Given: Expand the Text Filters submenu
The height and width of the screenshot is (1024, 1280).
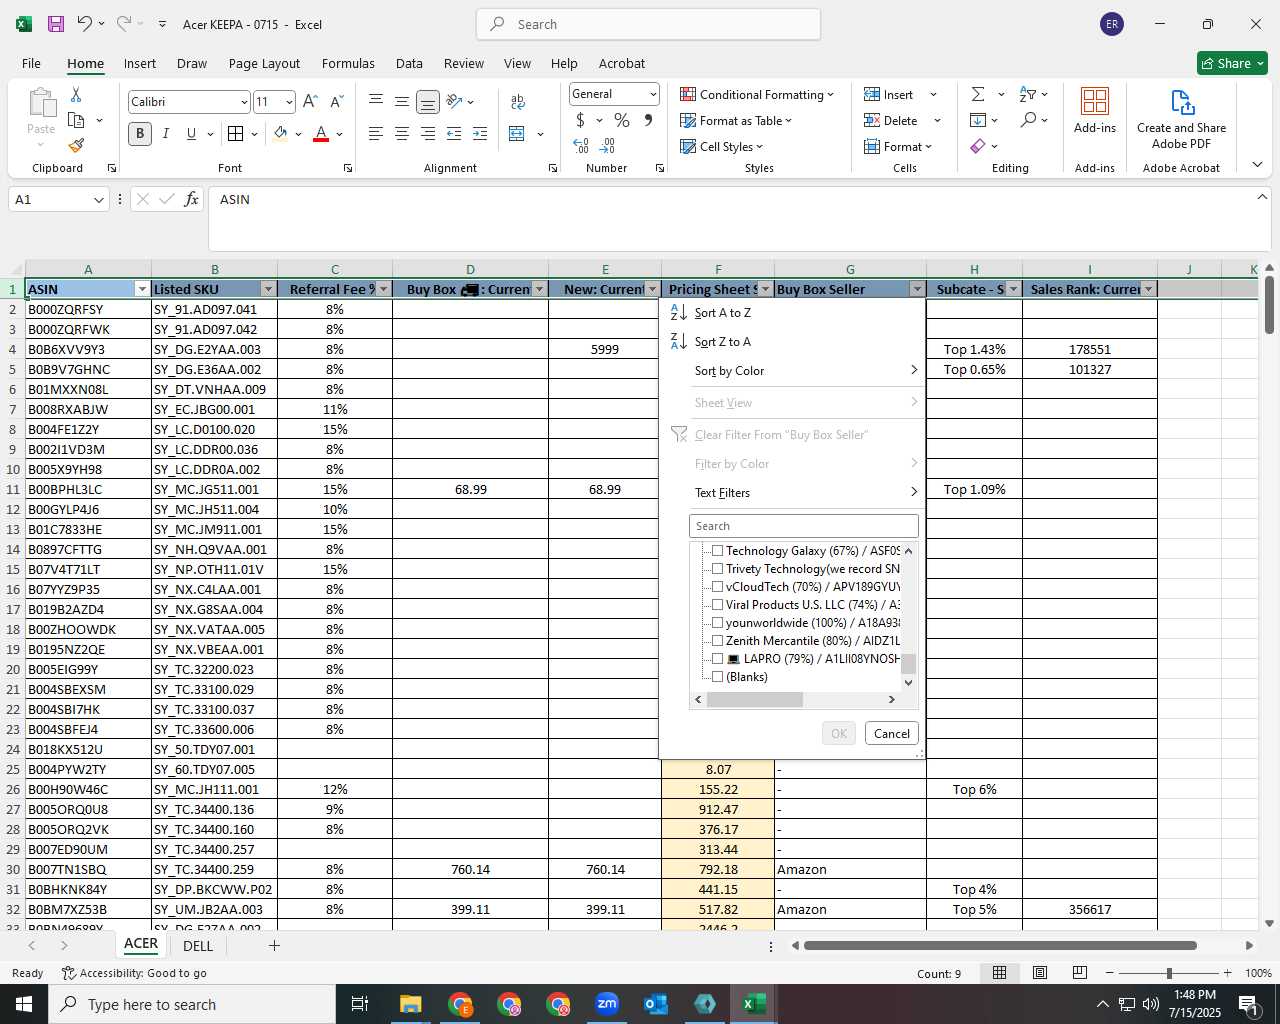Looking at the screenshot, I should tap(792, 493).
